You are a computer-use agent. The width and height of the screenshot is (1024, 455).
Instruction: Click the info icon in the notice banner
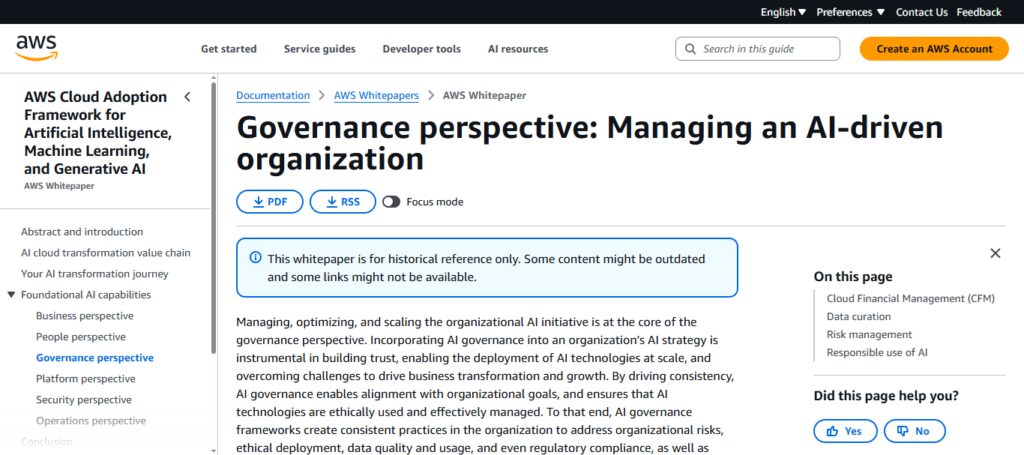pos(255,258)
